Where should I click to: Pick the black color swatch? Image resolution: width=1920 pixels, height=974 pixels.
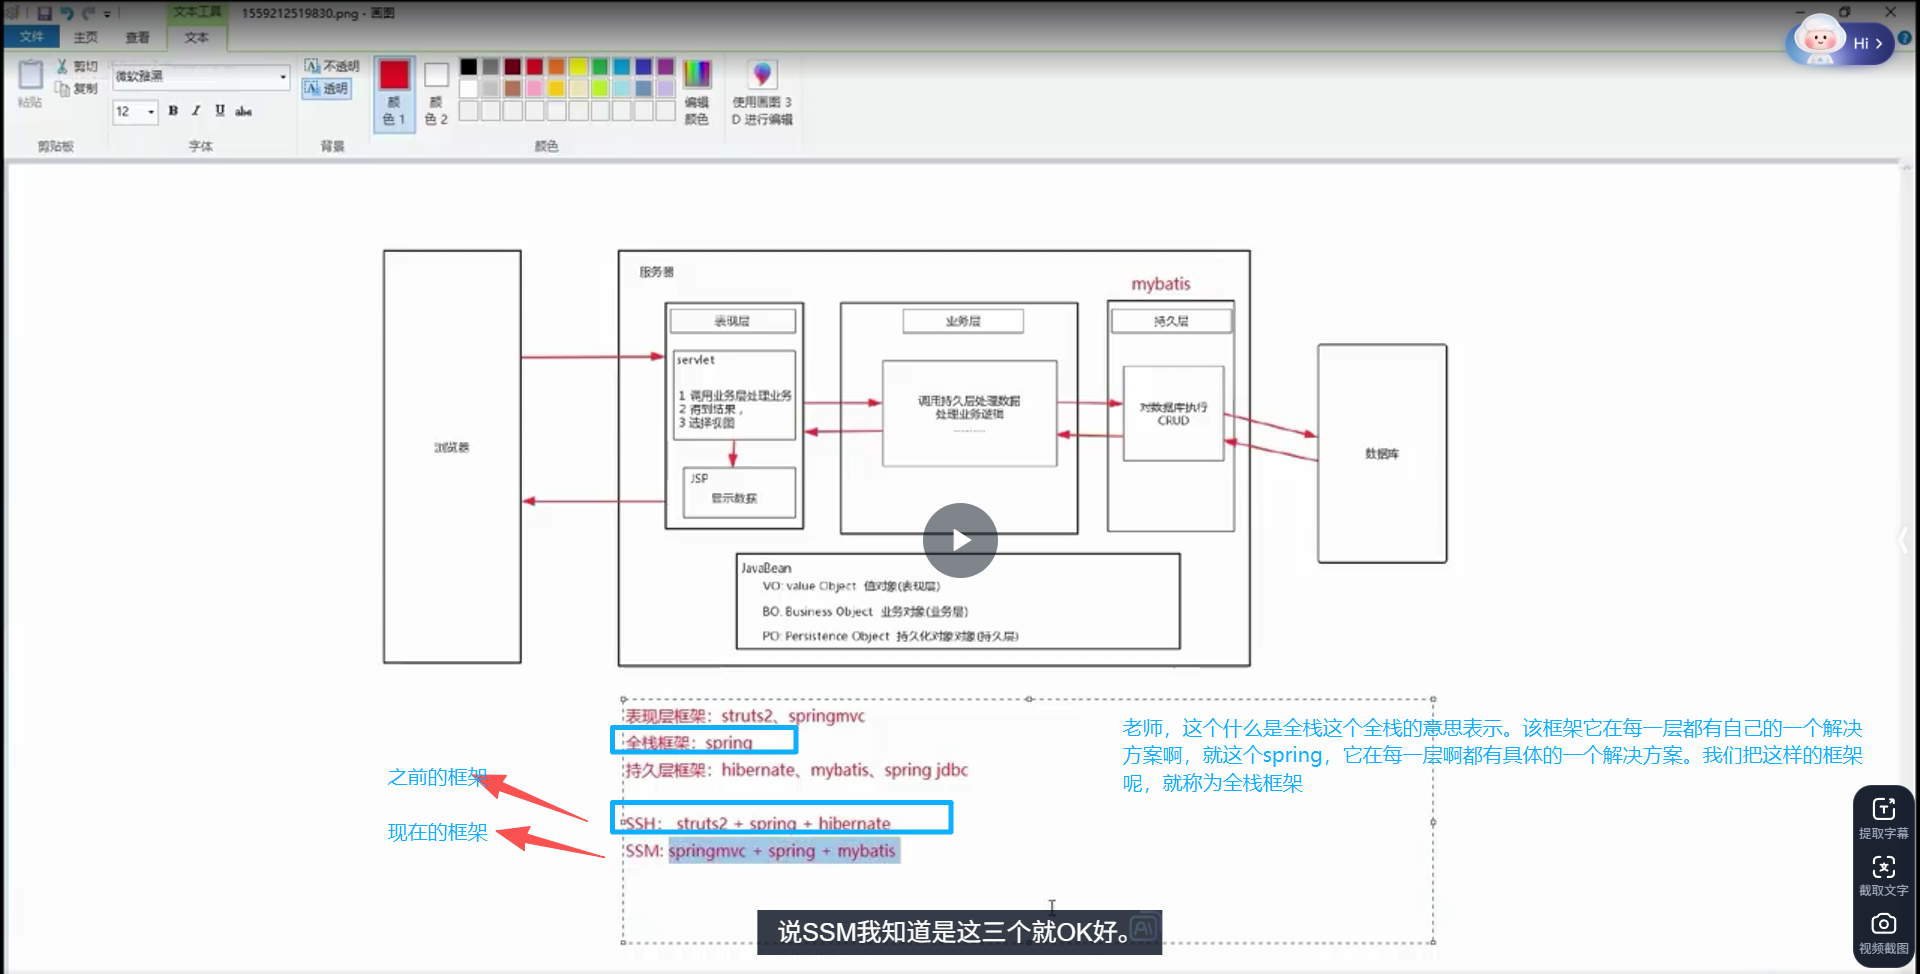[468, 67]
